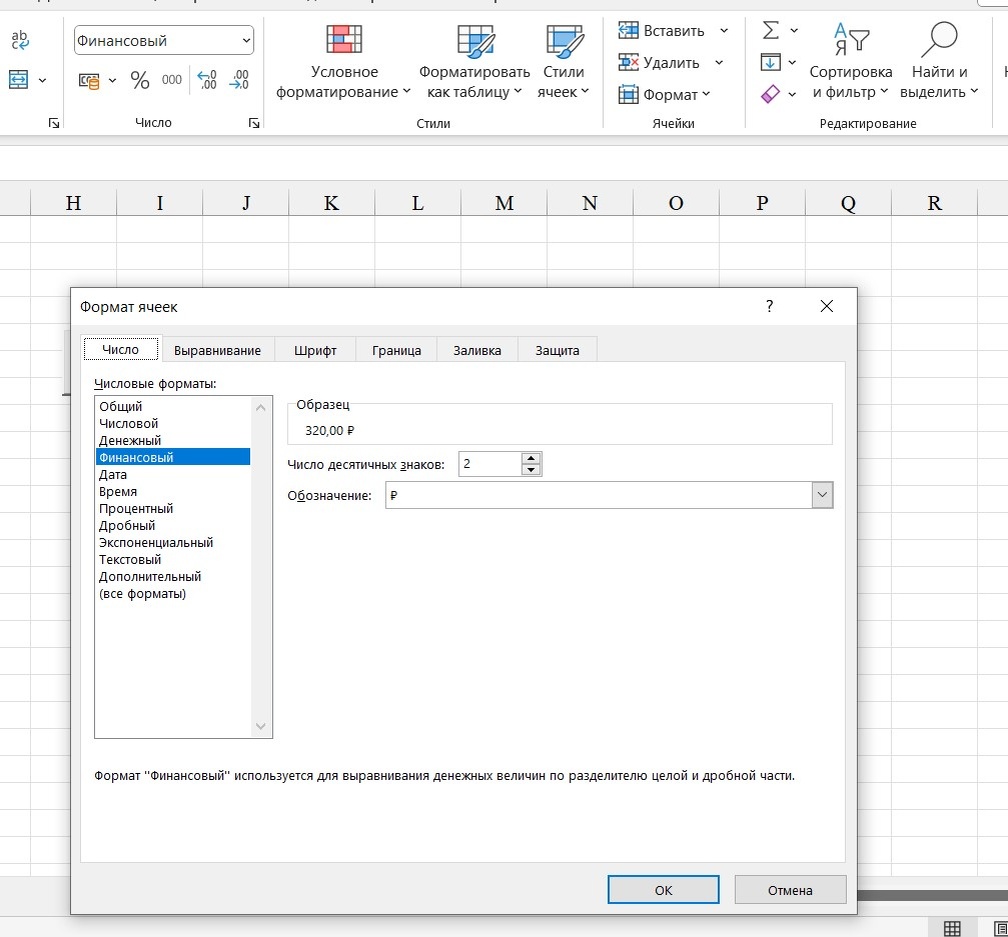
Task: Decrease decimal places icon
Action: [238, 80]
